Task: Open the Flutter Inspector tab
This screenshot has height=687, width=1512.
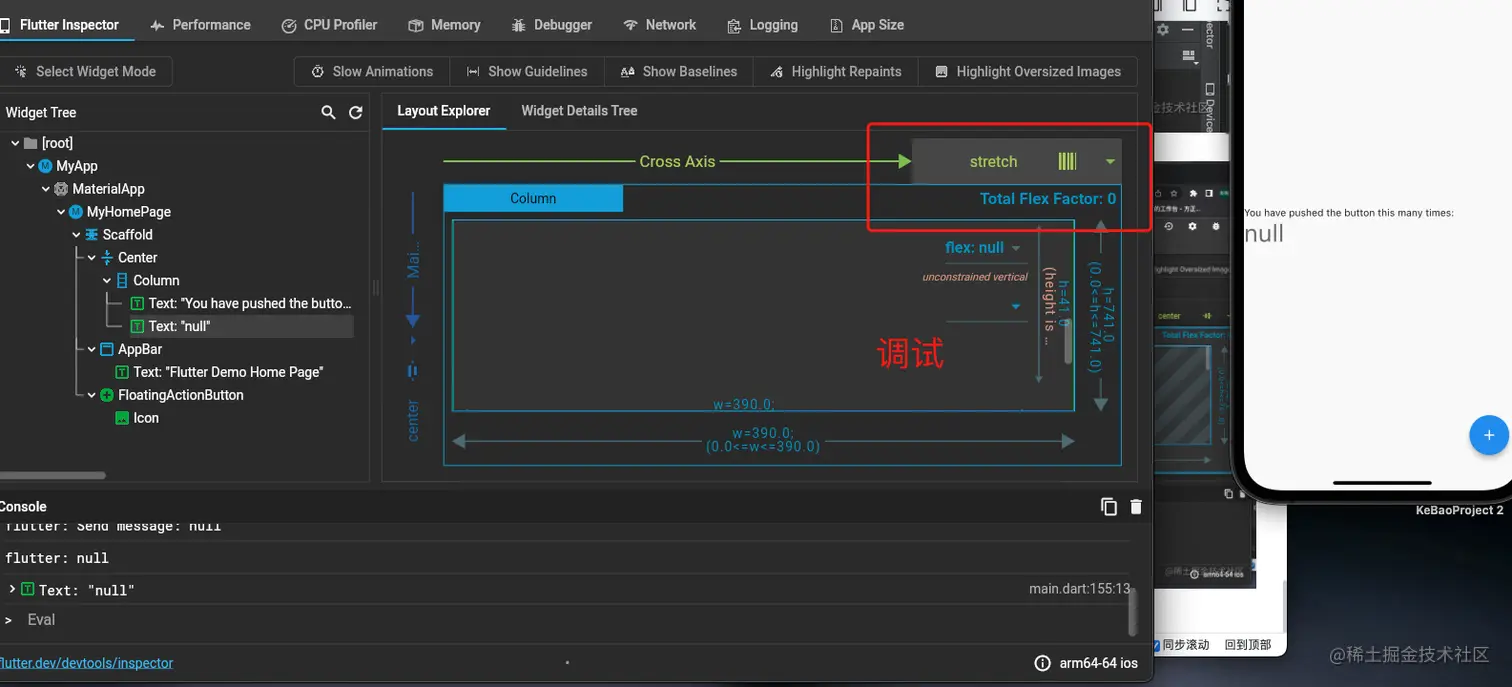Action: point(60,25)
